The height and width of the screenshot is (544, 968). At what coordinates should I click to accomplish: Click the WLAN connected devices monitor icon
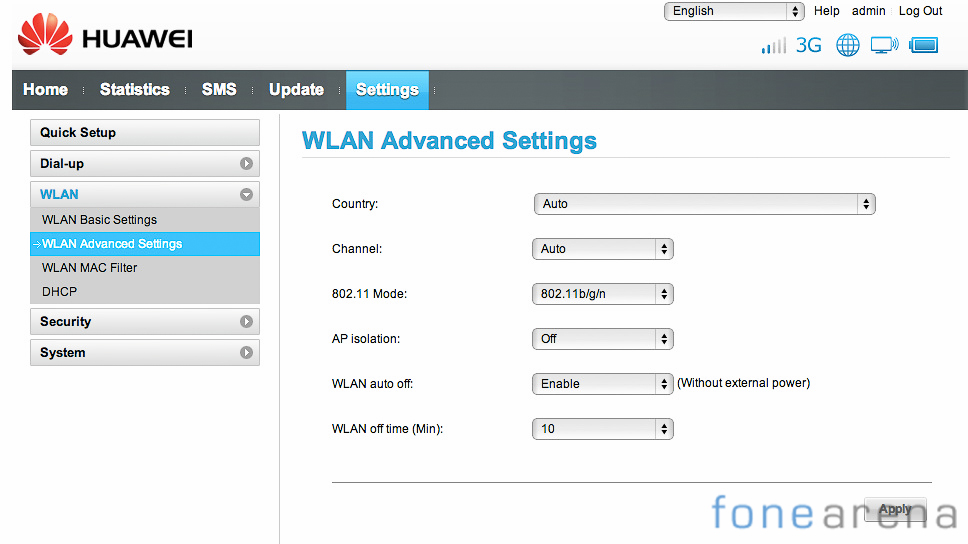click(885, 45)
